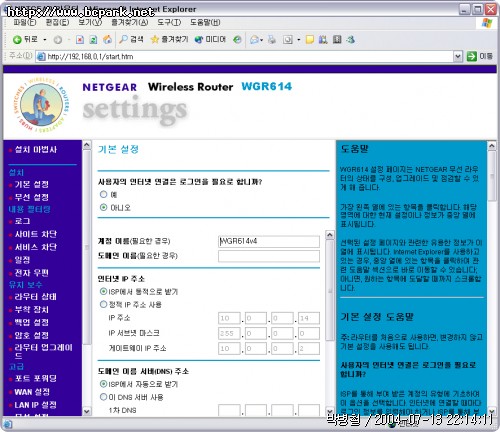Click the Forward navigation icon
This screenshot has width=500, height=432.
pos(58,40)
